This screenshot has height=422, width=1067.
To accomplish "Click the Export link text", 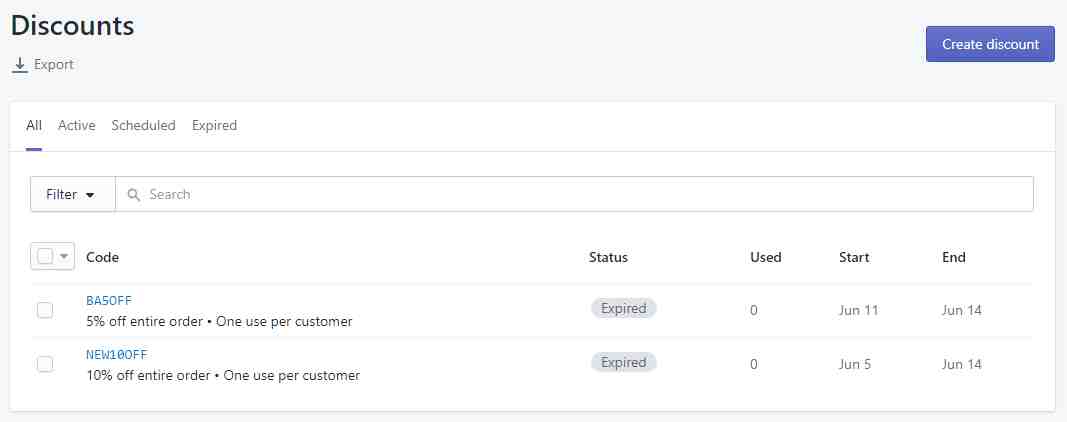I will pos(54,65).
